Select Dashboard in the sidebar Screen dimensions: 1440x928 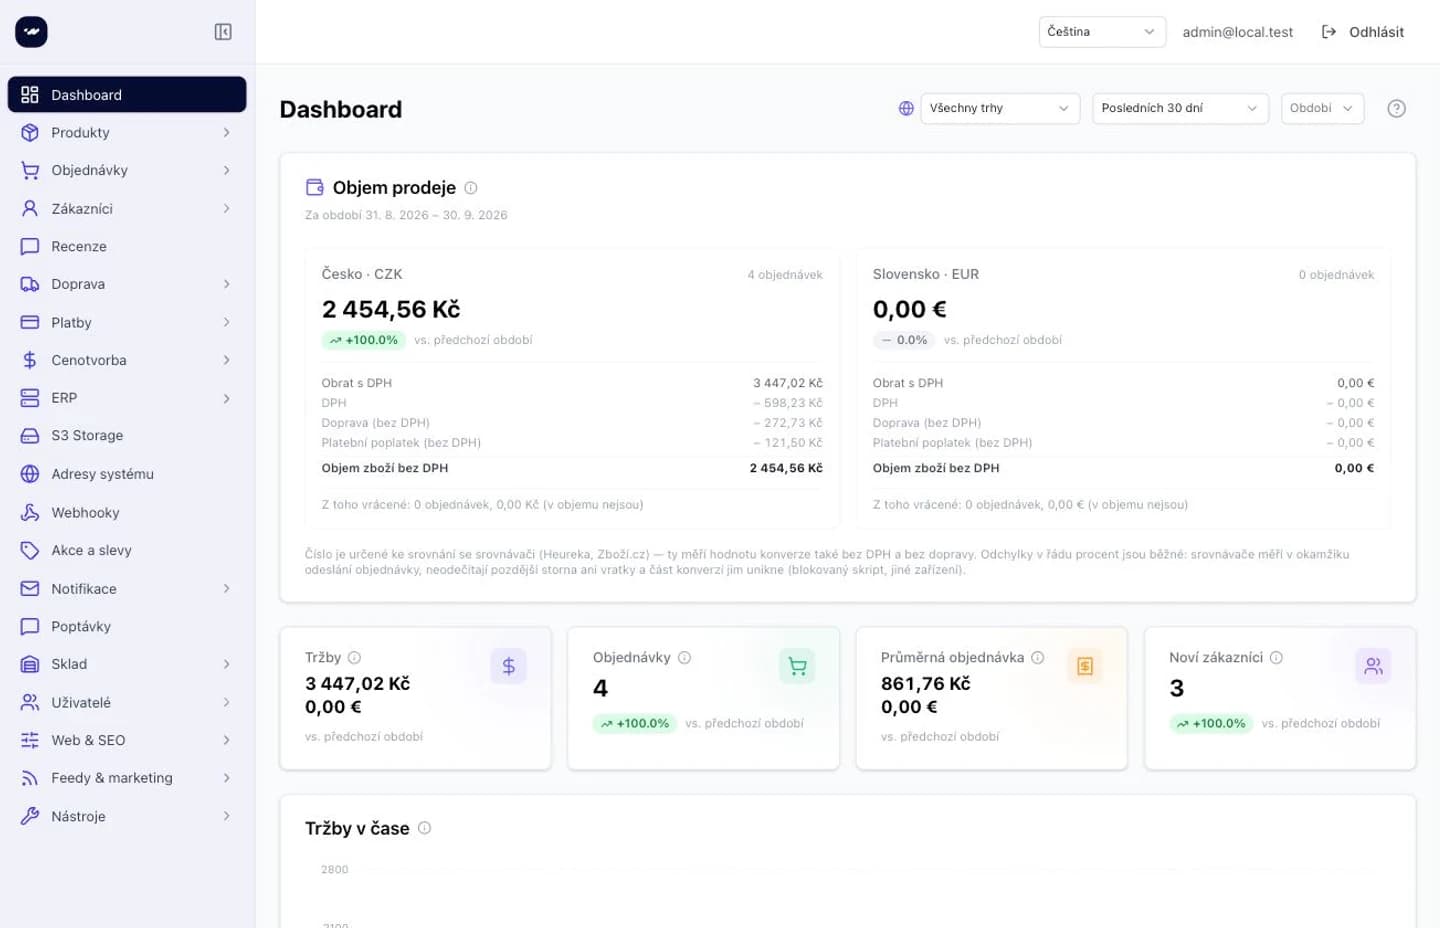(x=127, y=94)
